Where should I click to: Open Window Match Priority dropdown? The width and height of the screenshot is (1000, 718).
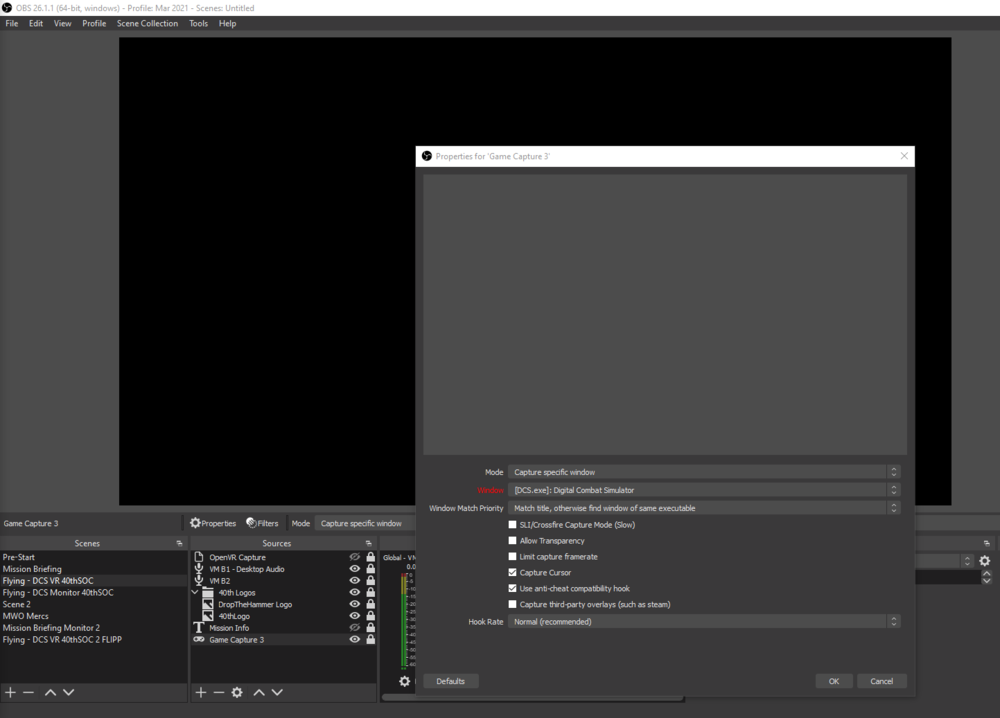pyautogui.click(x=703, y=508)
